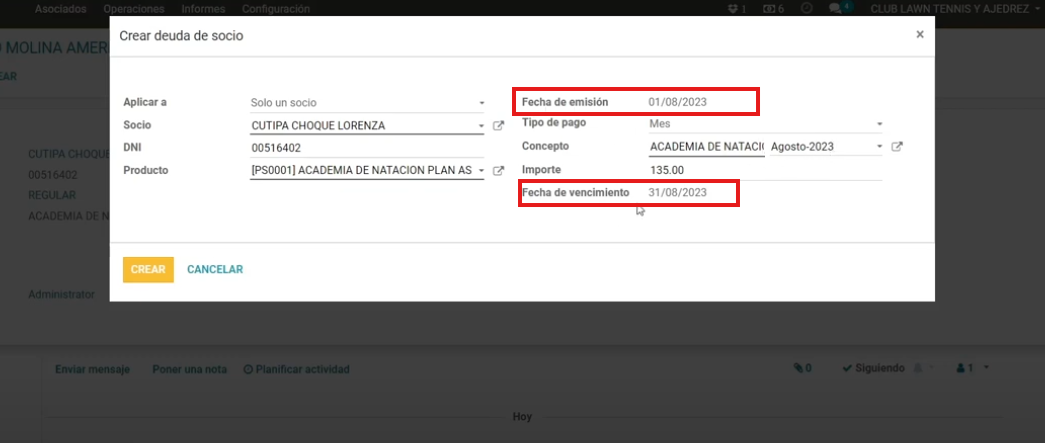The image size is (1045, 443).
Task: Click the background 00516402 value
Action: coord(53,175)
